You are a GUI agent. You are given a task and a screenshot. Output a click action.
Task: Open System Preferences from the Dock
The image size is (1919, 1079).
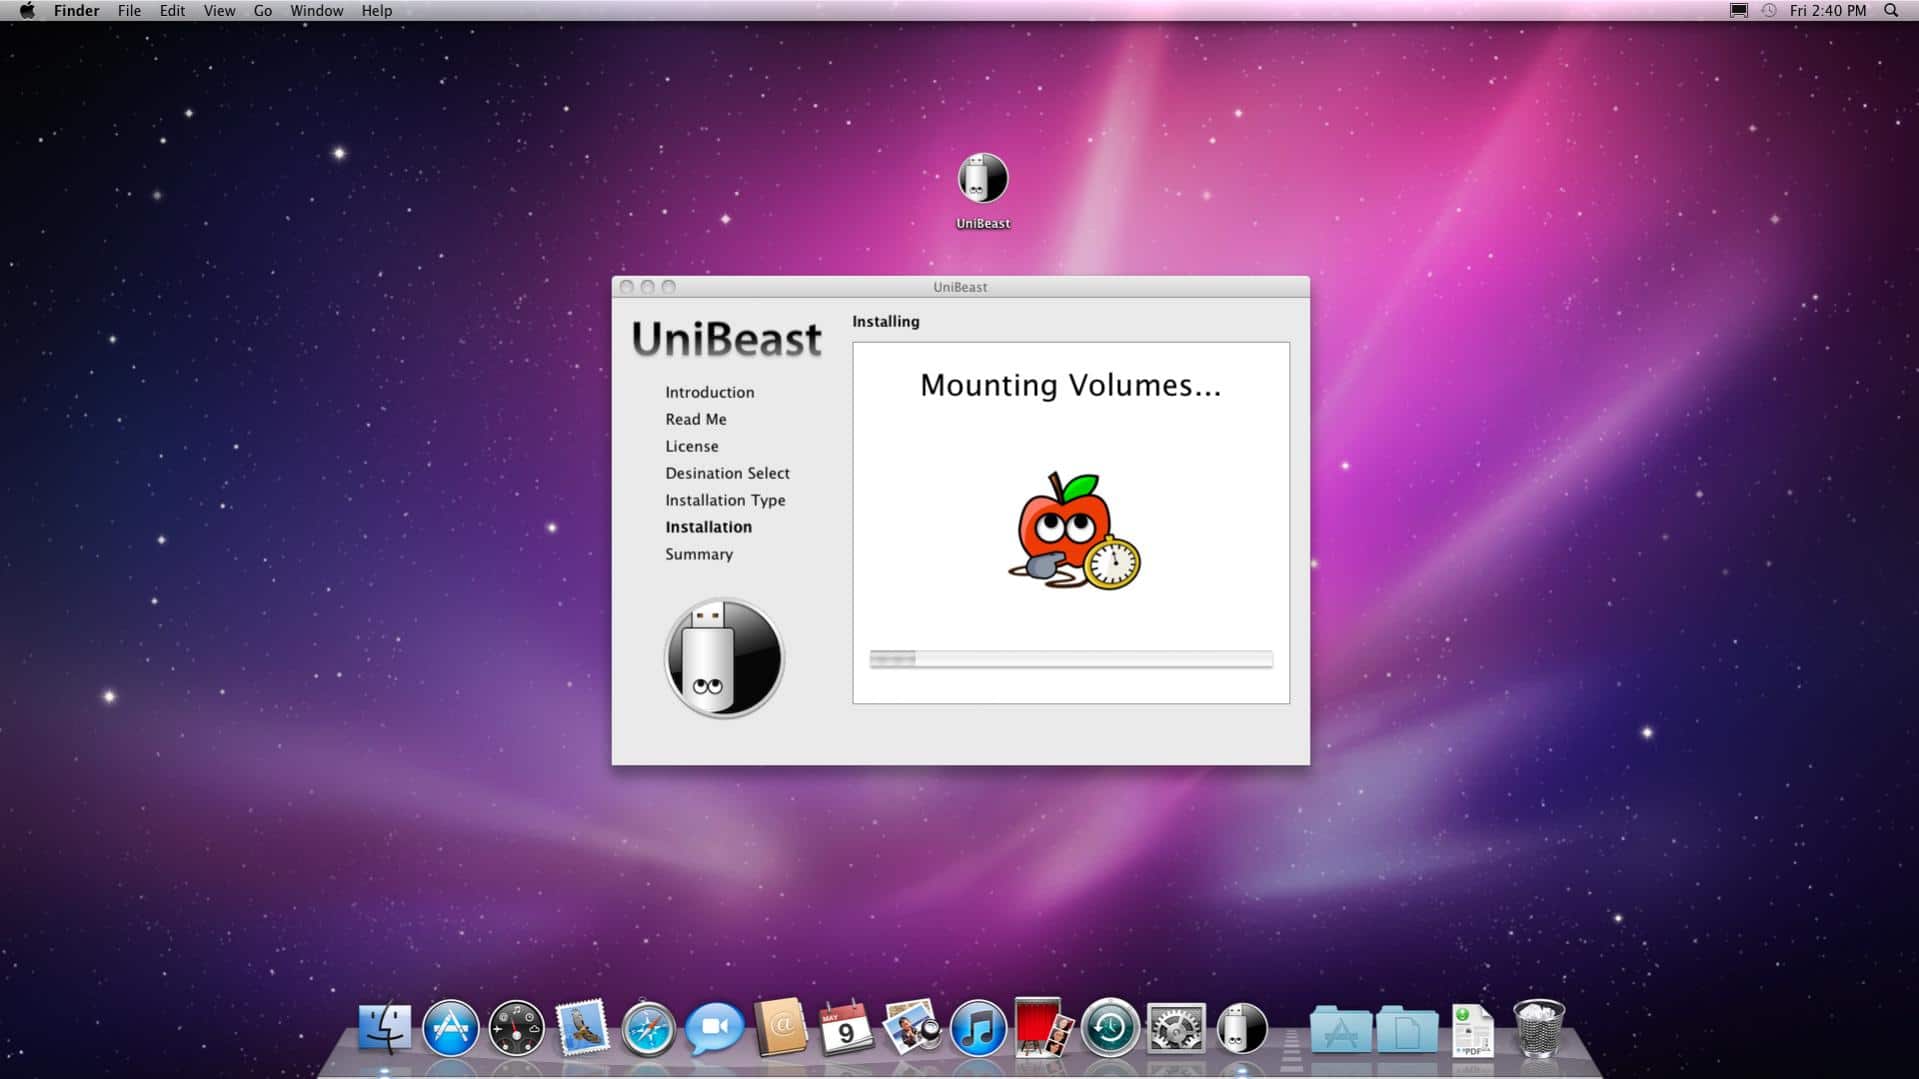click(1176, 1028)
